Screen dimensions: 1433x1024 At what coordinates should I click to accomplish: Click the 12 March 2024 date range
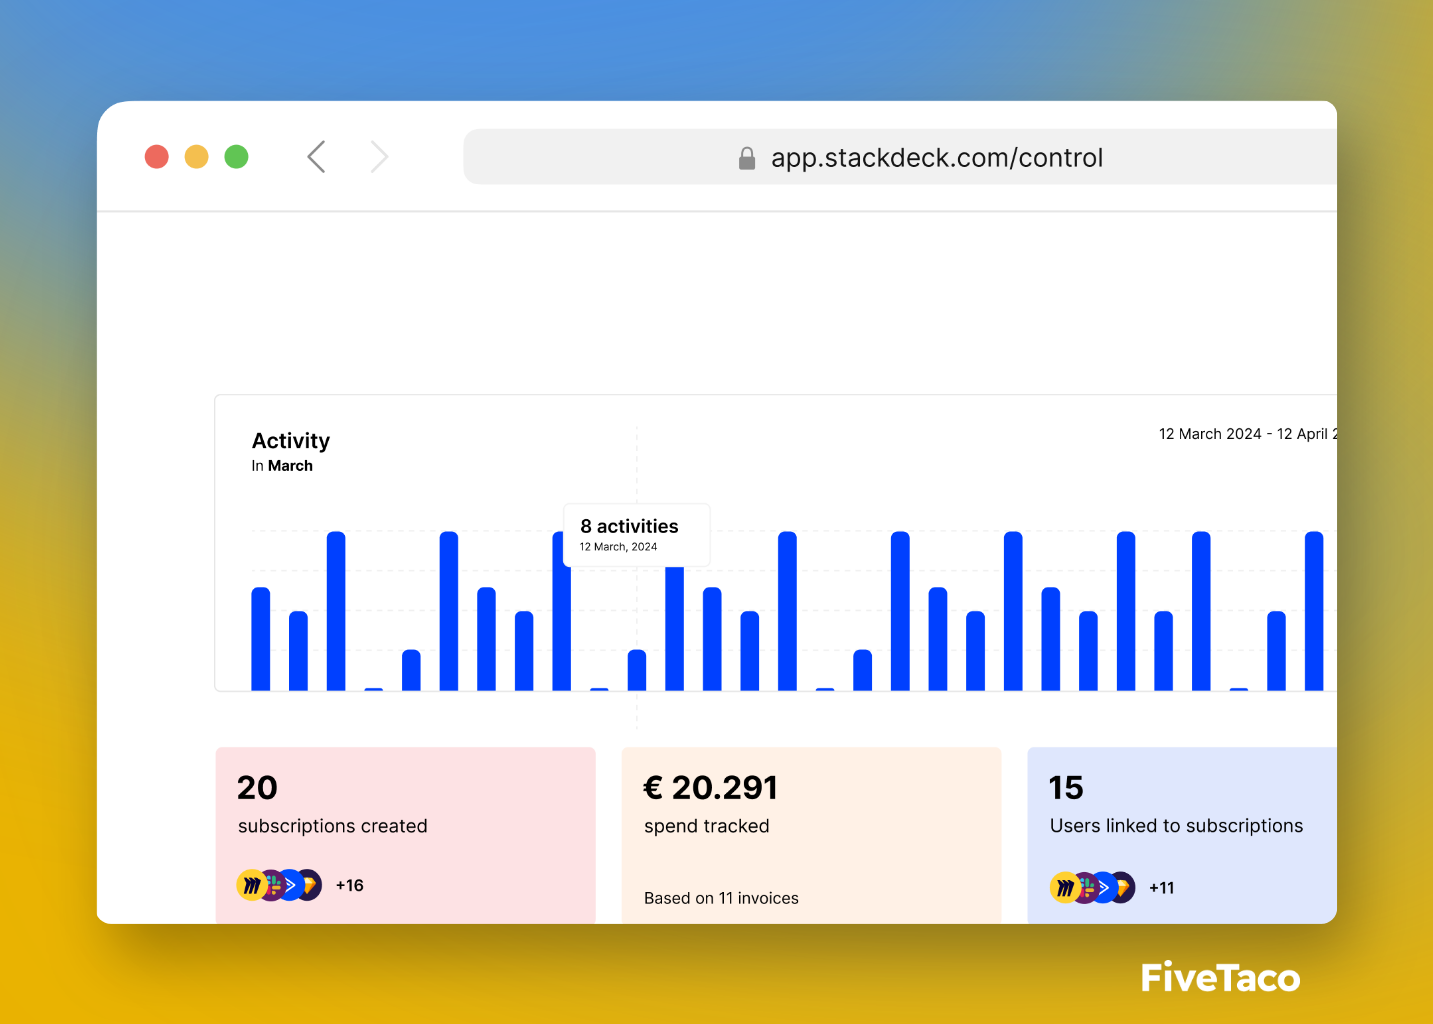pyautogui.click(x=1247, y=434)
